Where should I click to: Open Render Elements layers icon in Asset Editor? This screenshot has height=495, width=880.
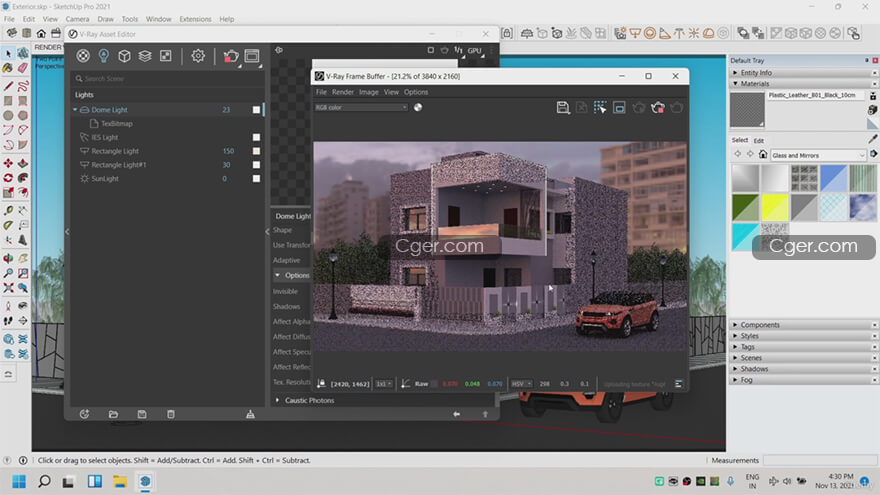(x=145, y=56)
